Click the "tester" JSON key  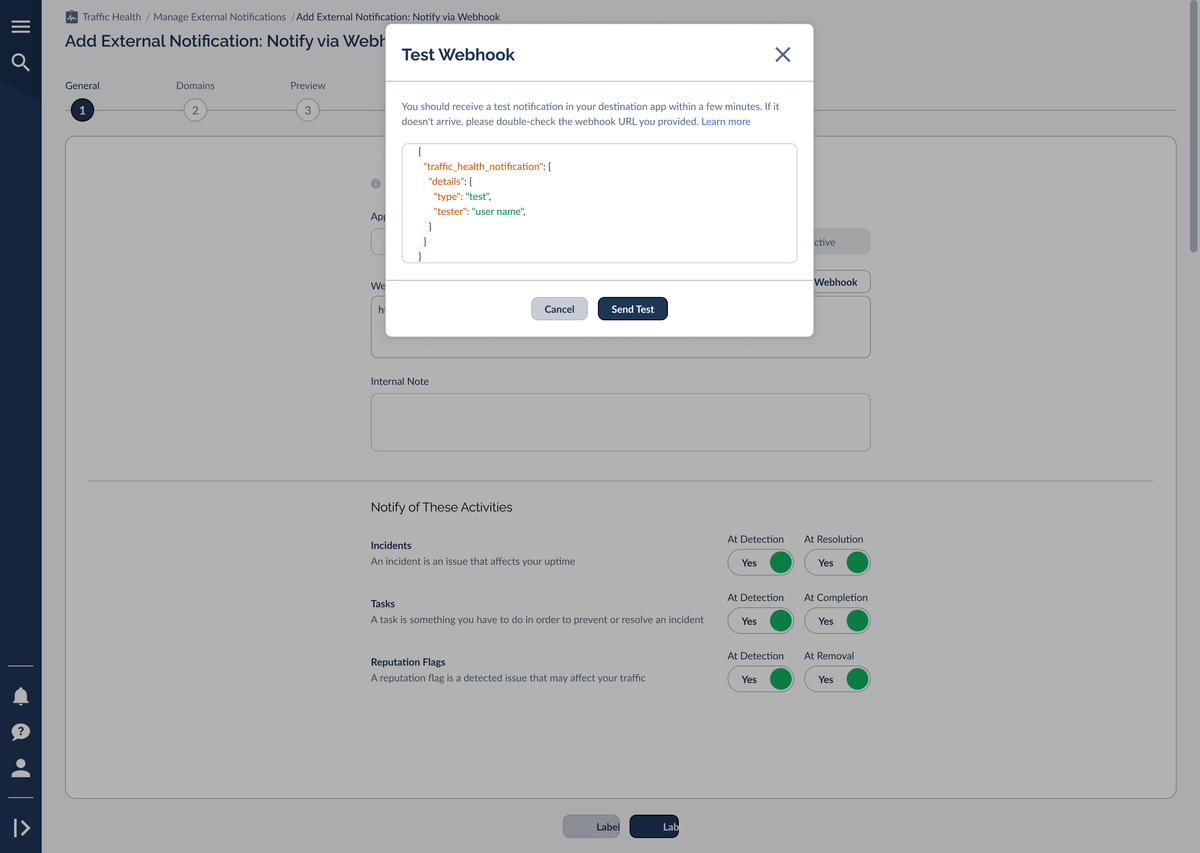coord(450,212)
